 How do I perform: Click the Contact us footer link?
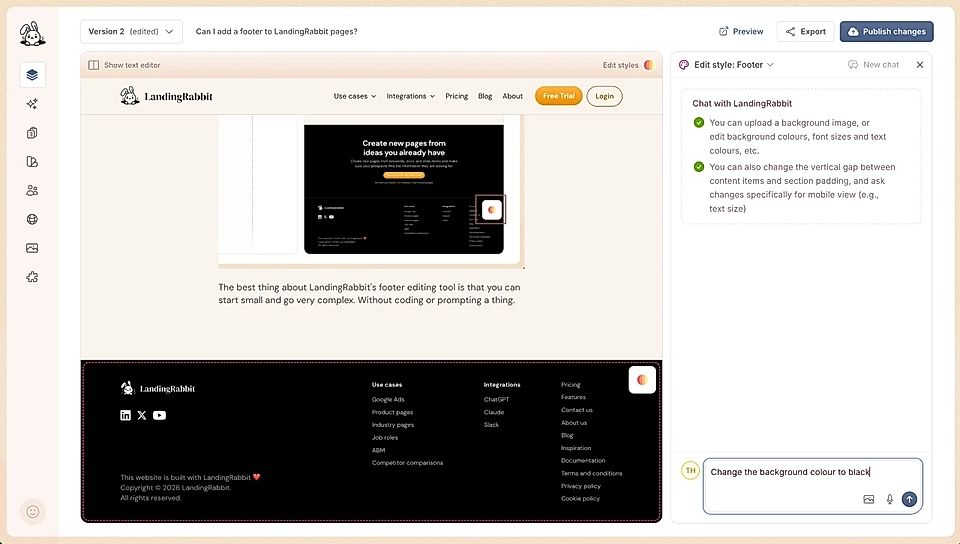(x=577, y=410)
